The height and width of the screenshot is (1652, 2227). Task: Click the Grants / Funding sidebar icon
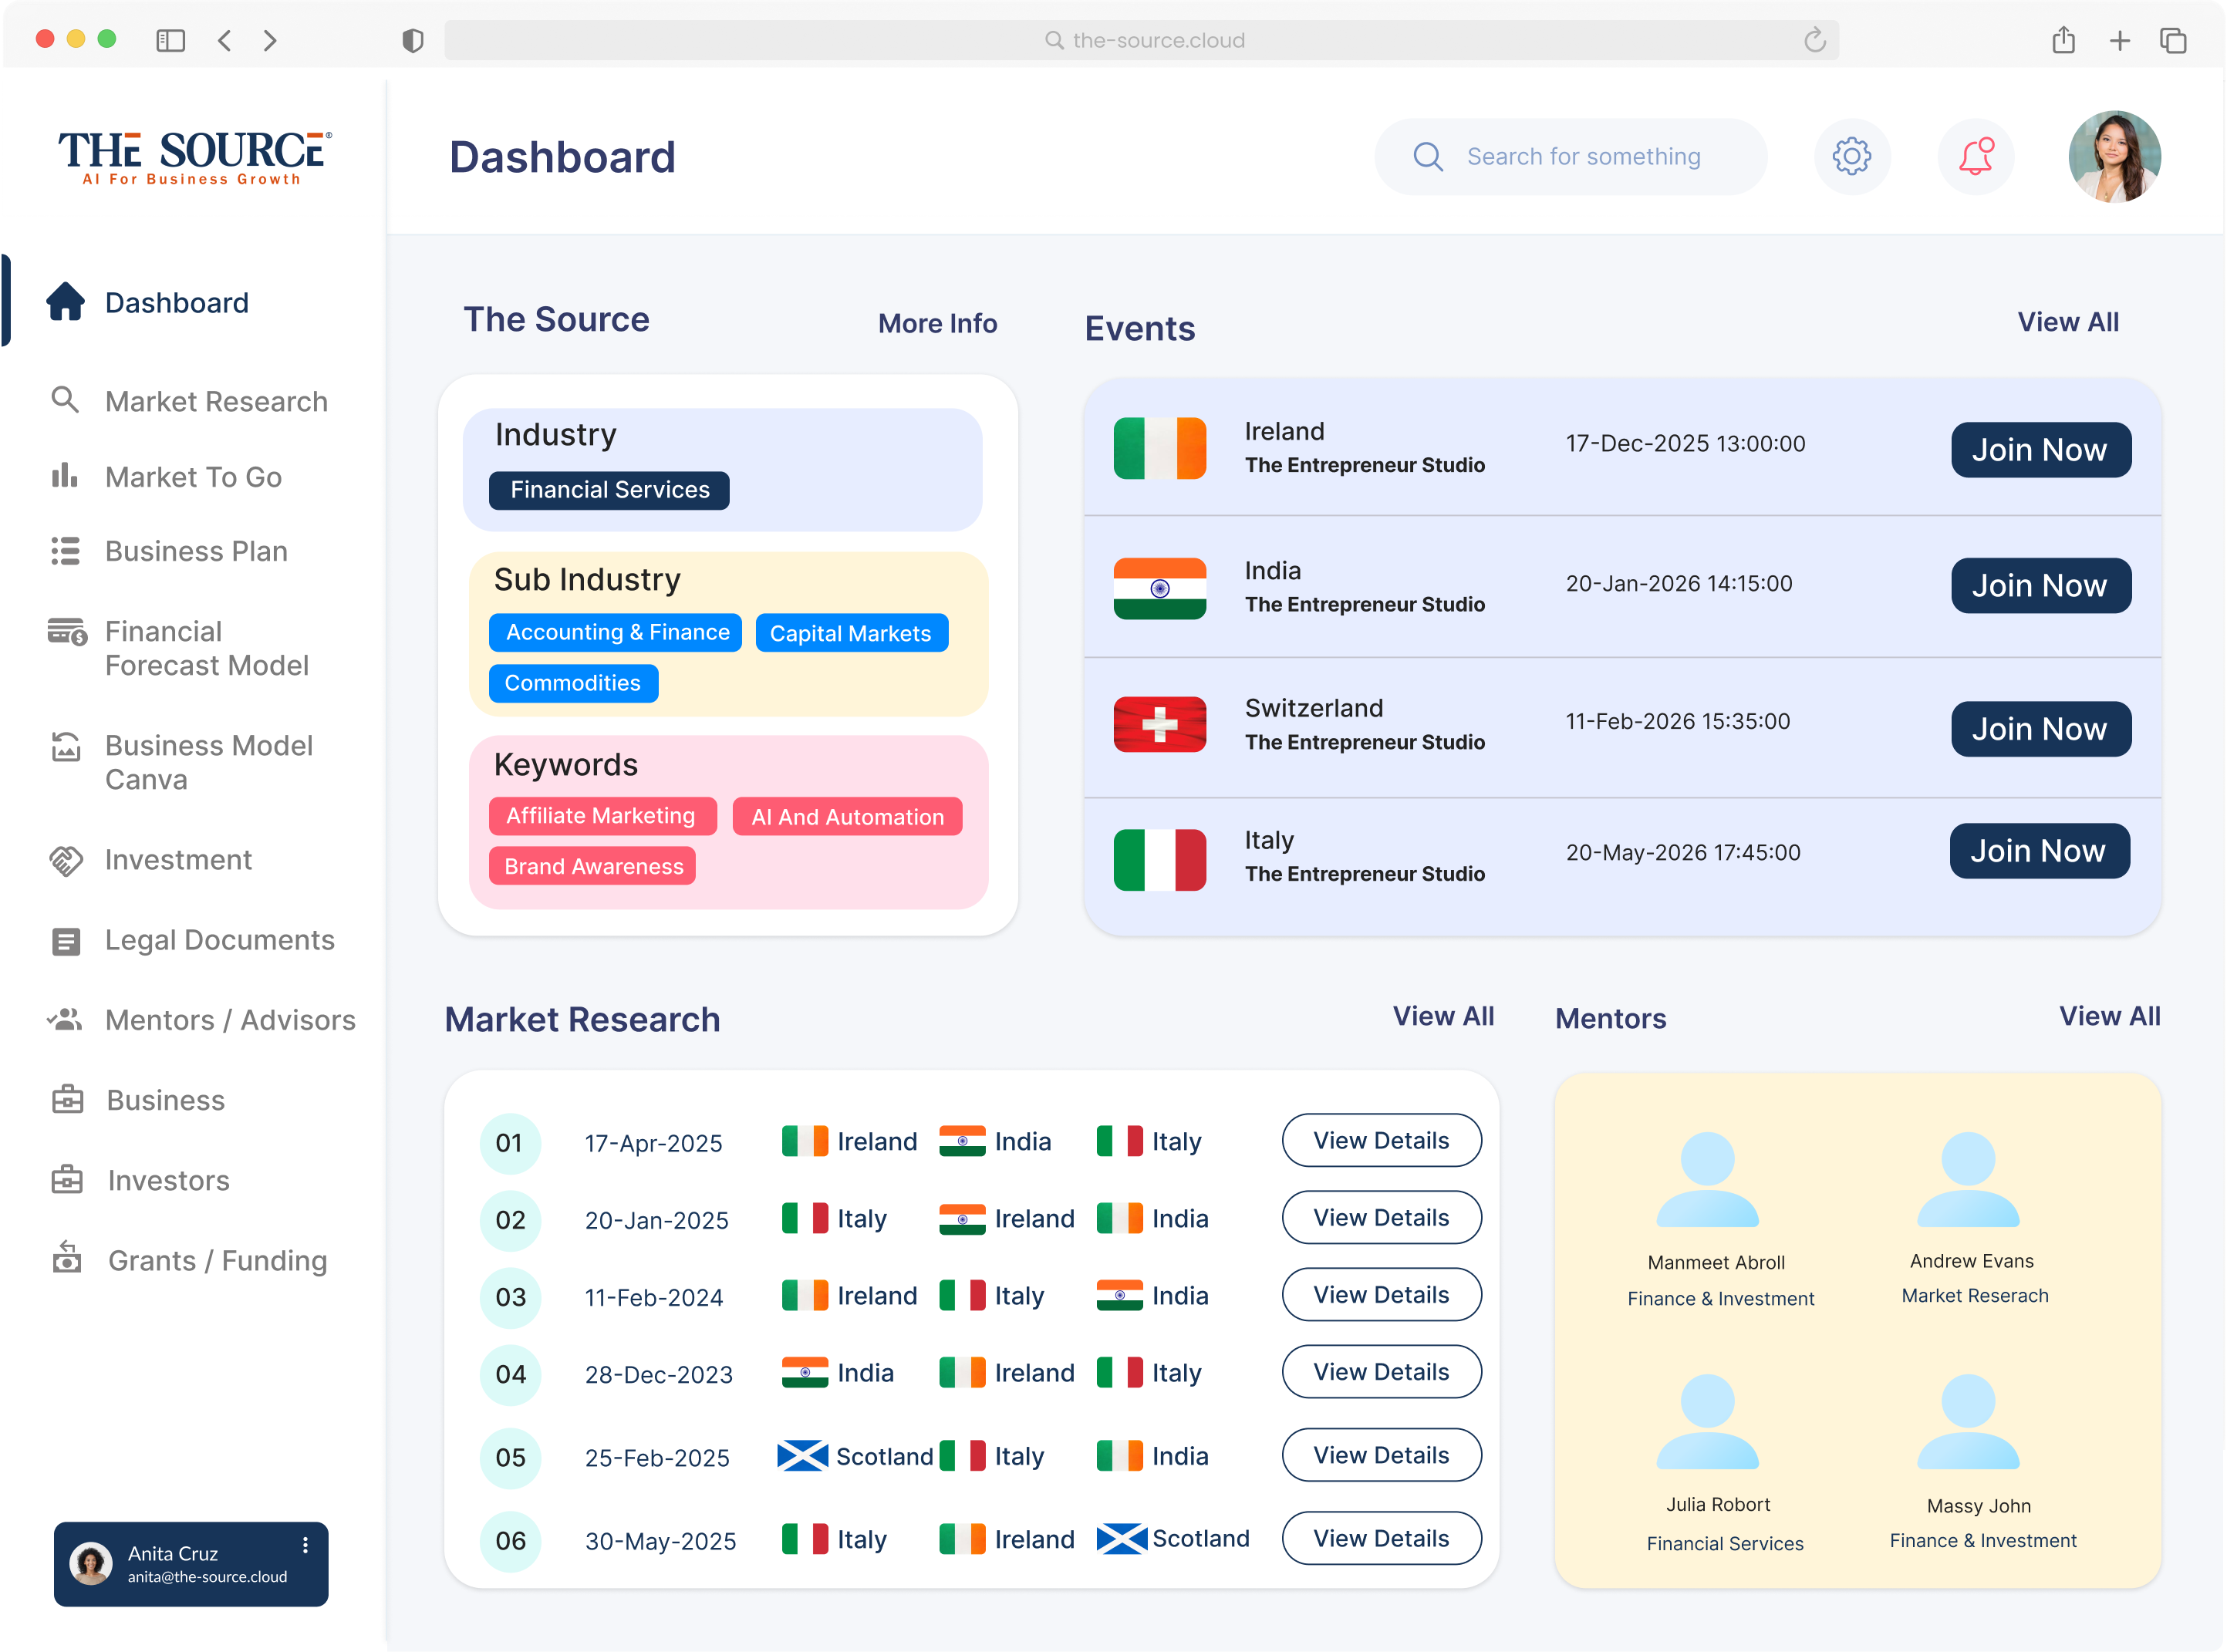67,1258
